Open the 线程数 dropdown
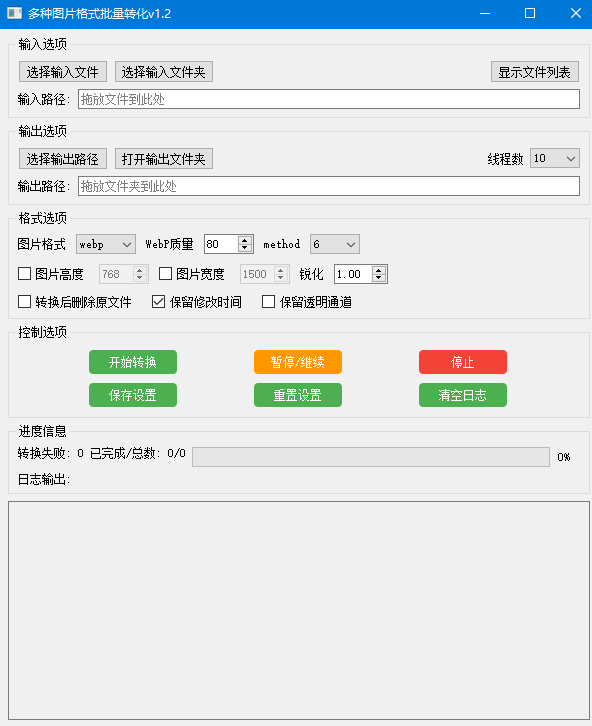This screenshot has width=592, height=726. point(555,158)
